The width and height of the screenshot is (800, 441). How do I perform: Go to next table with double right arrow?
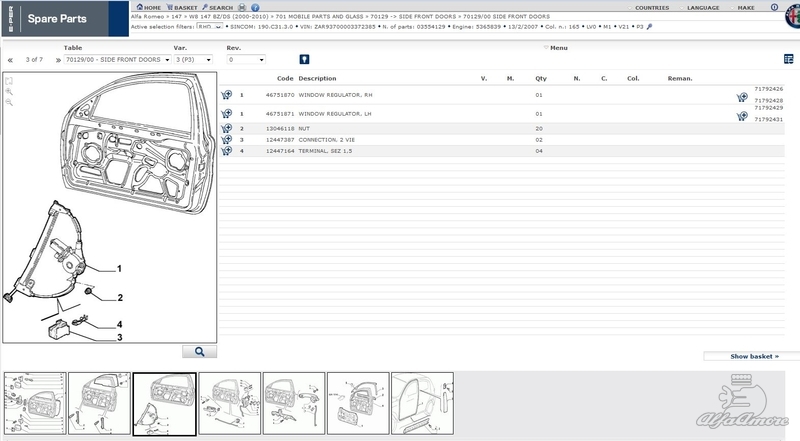[58, 60]
